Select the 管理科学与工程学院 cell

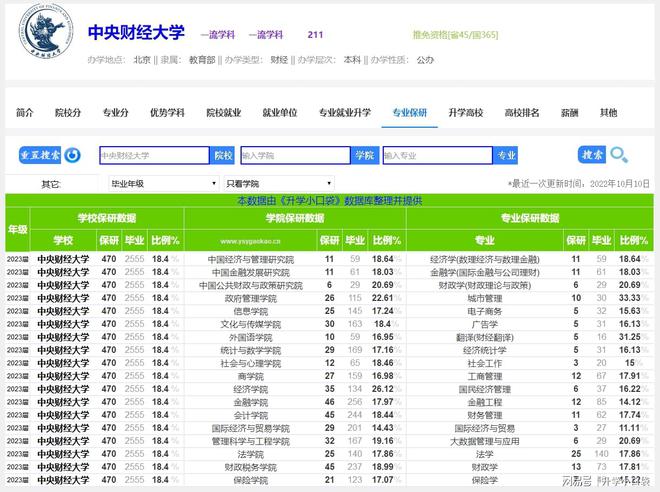point(251,441)
